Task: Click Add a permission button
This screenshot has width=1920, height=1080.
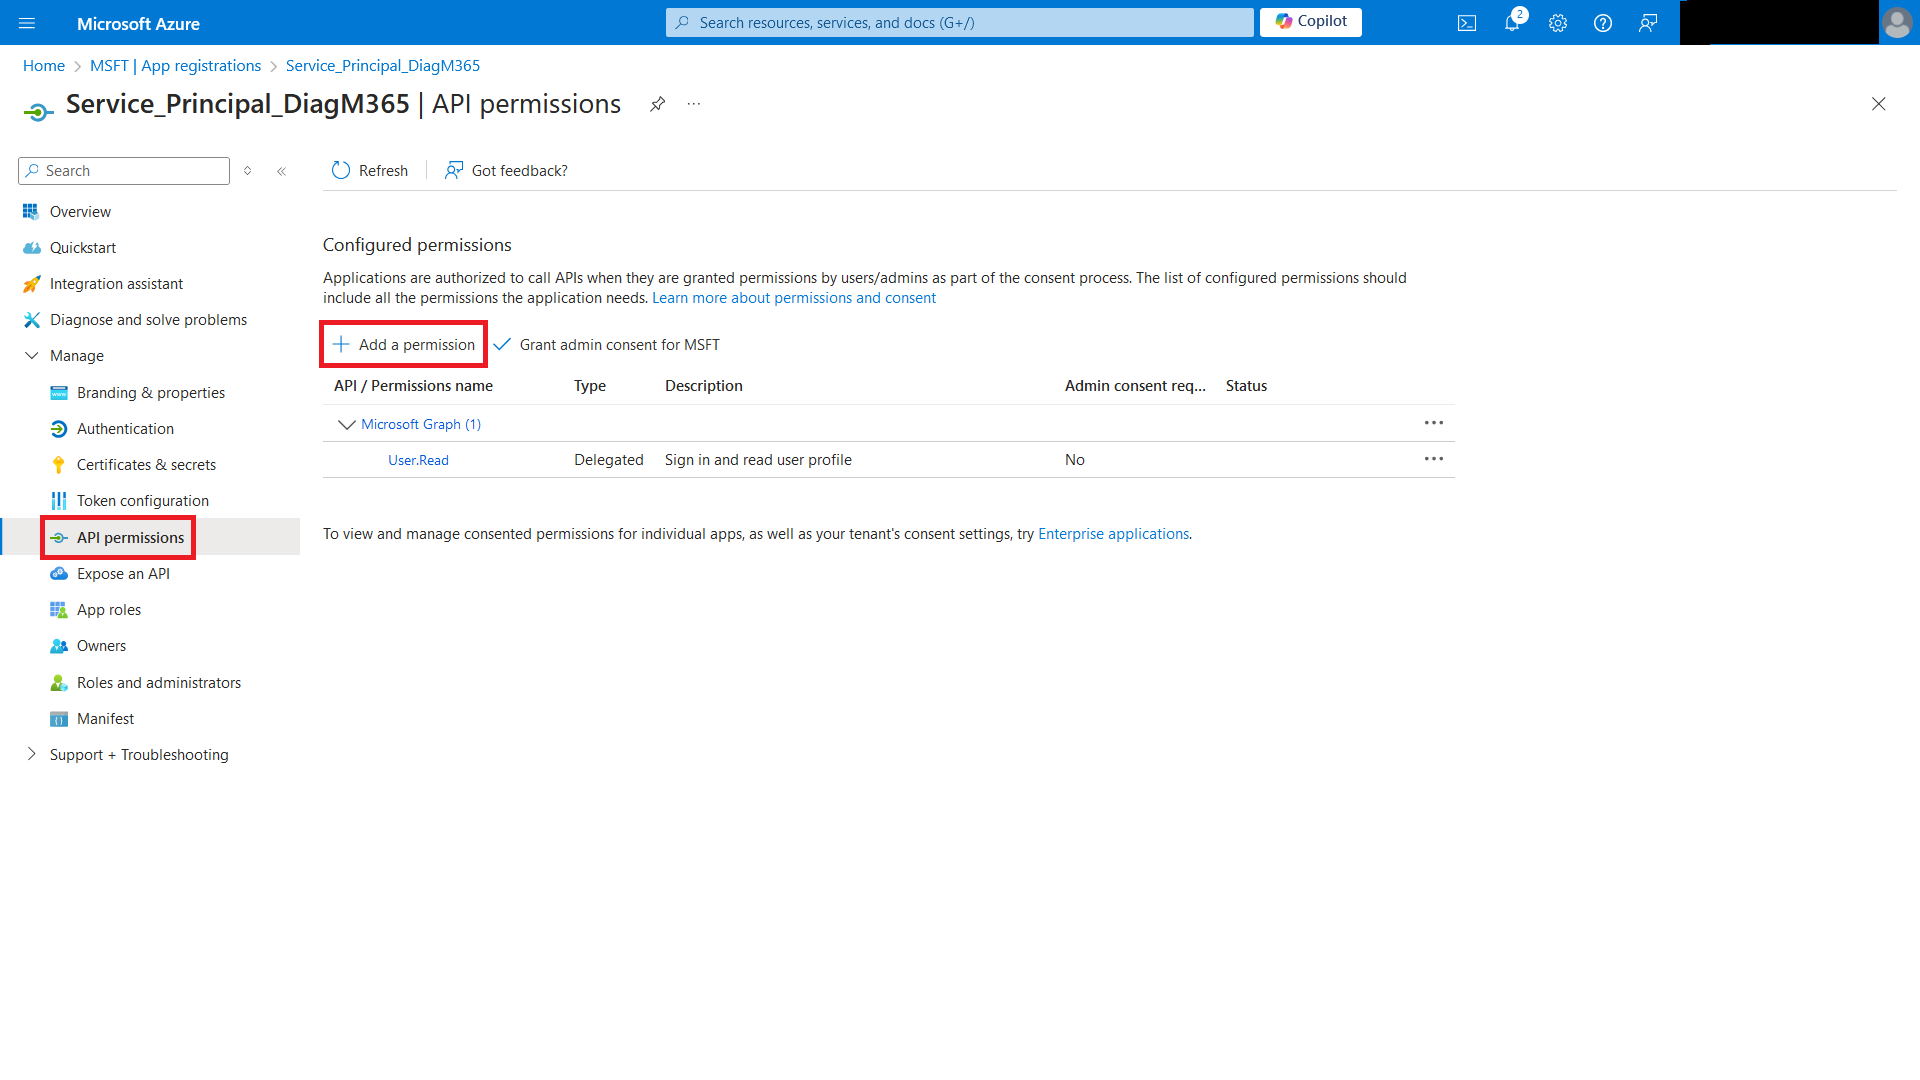Action: 404,345
